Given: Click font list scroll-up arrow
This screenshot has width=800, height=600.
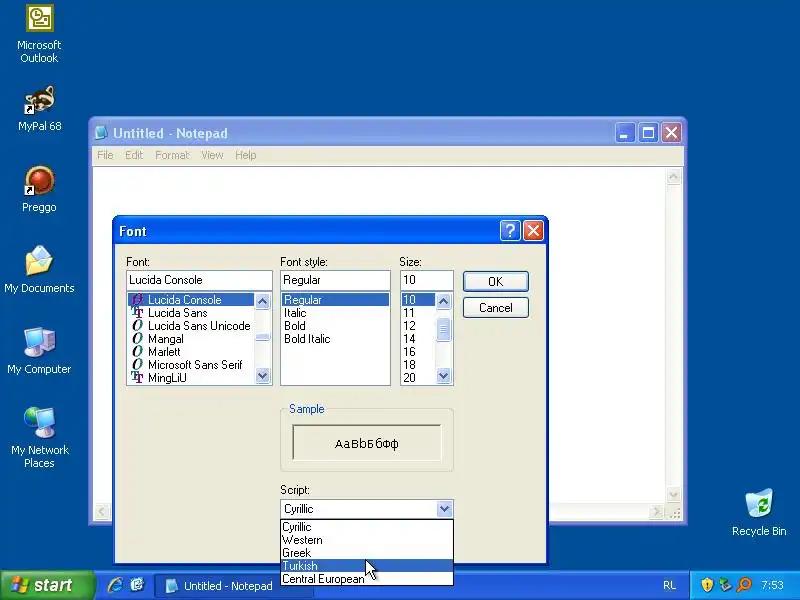Looking at the screenshot, I should [x=263, y=301].
